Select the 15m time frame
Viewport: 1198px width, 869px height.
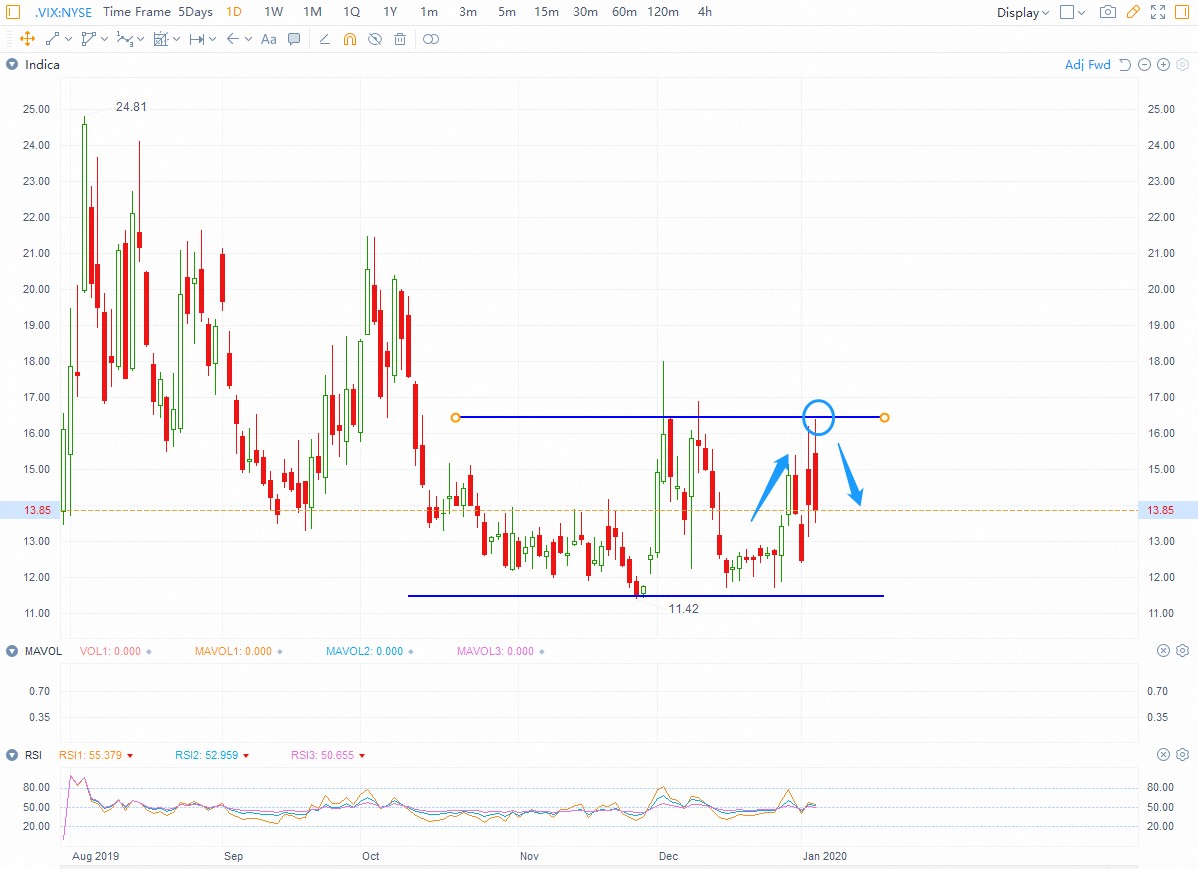[546, 12]
